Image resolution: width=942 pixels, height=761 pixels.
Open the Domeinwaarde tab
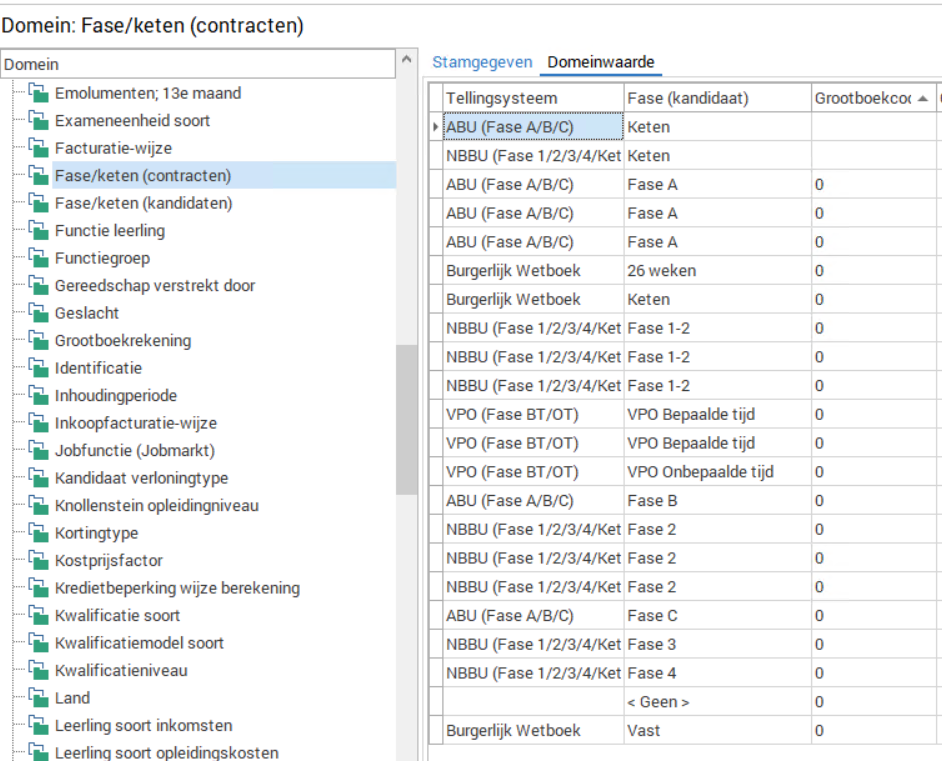601,62
